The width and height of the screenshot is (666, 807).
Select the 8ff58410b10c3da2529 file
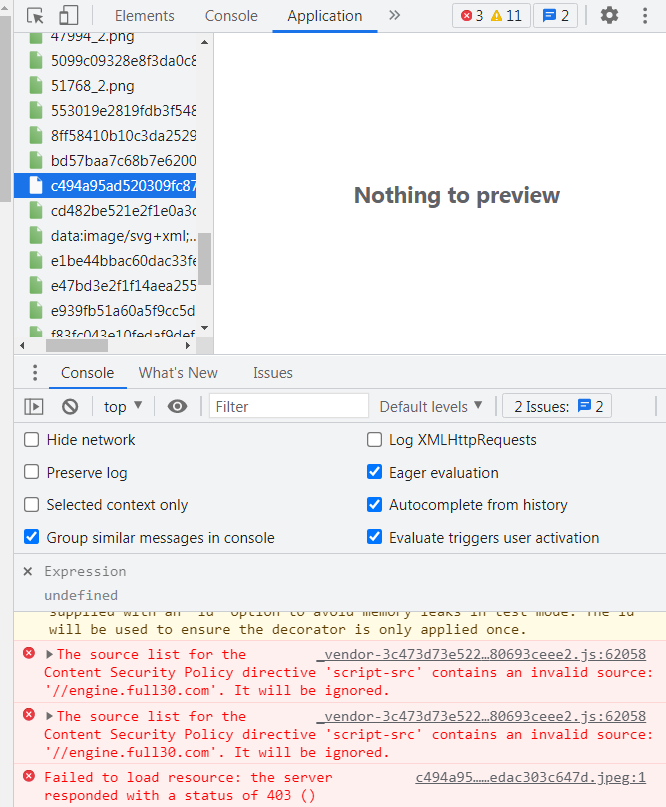(x=124, y=135)
